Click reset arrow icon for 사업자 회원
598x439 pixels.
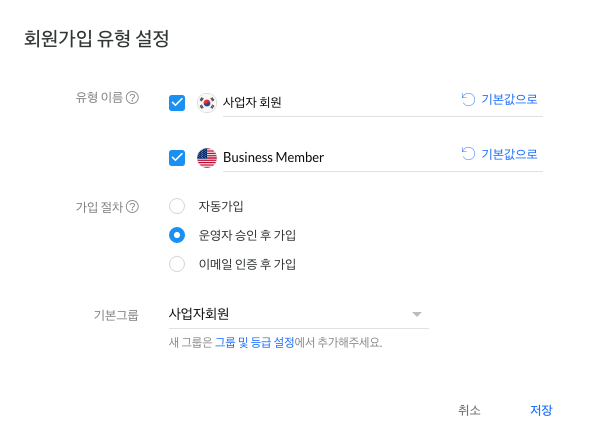(468, 99)
